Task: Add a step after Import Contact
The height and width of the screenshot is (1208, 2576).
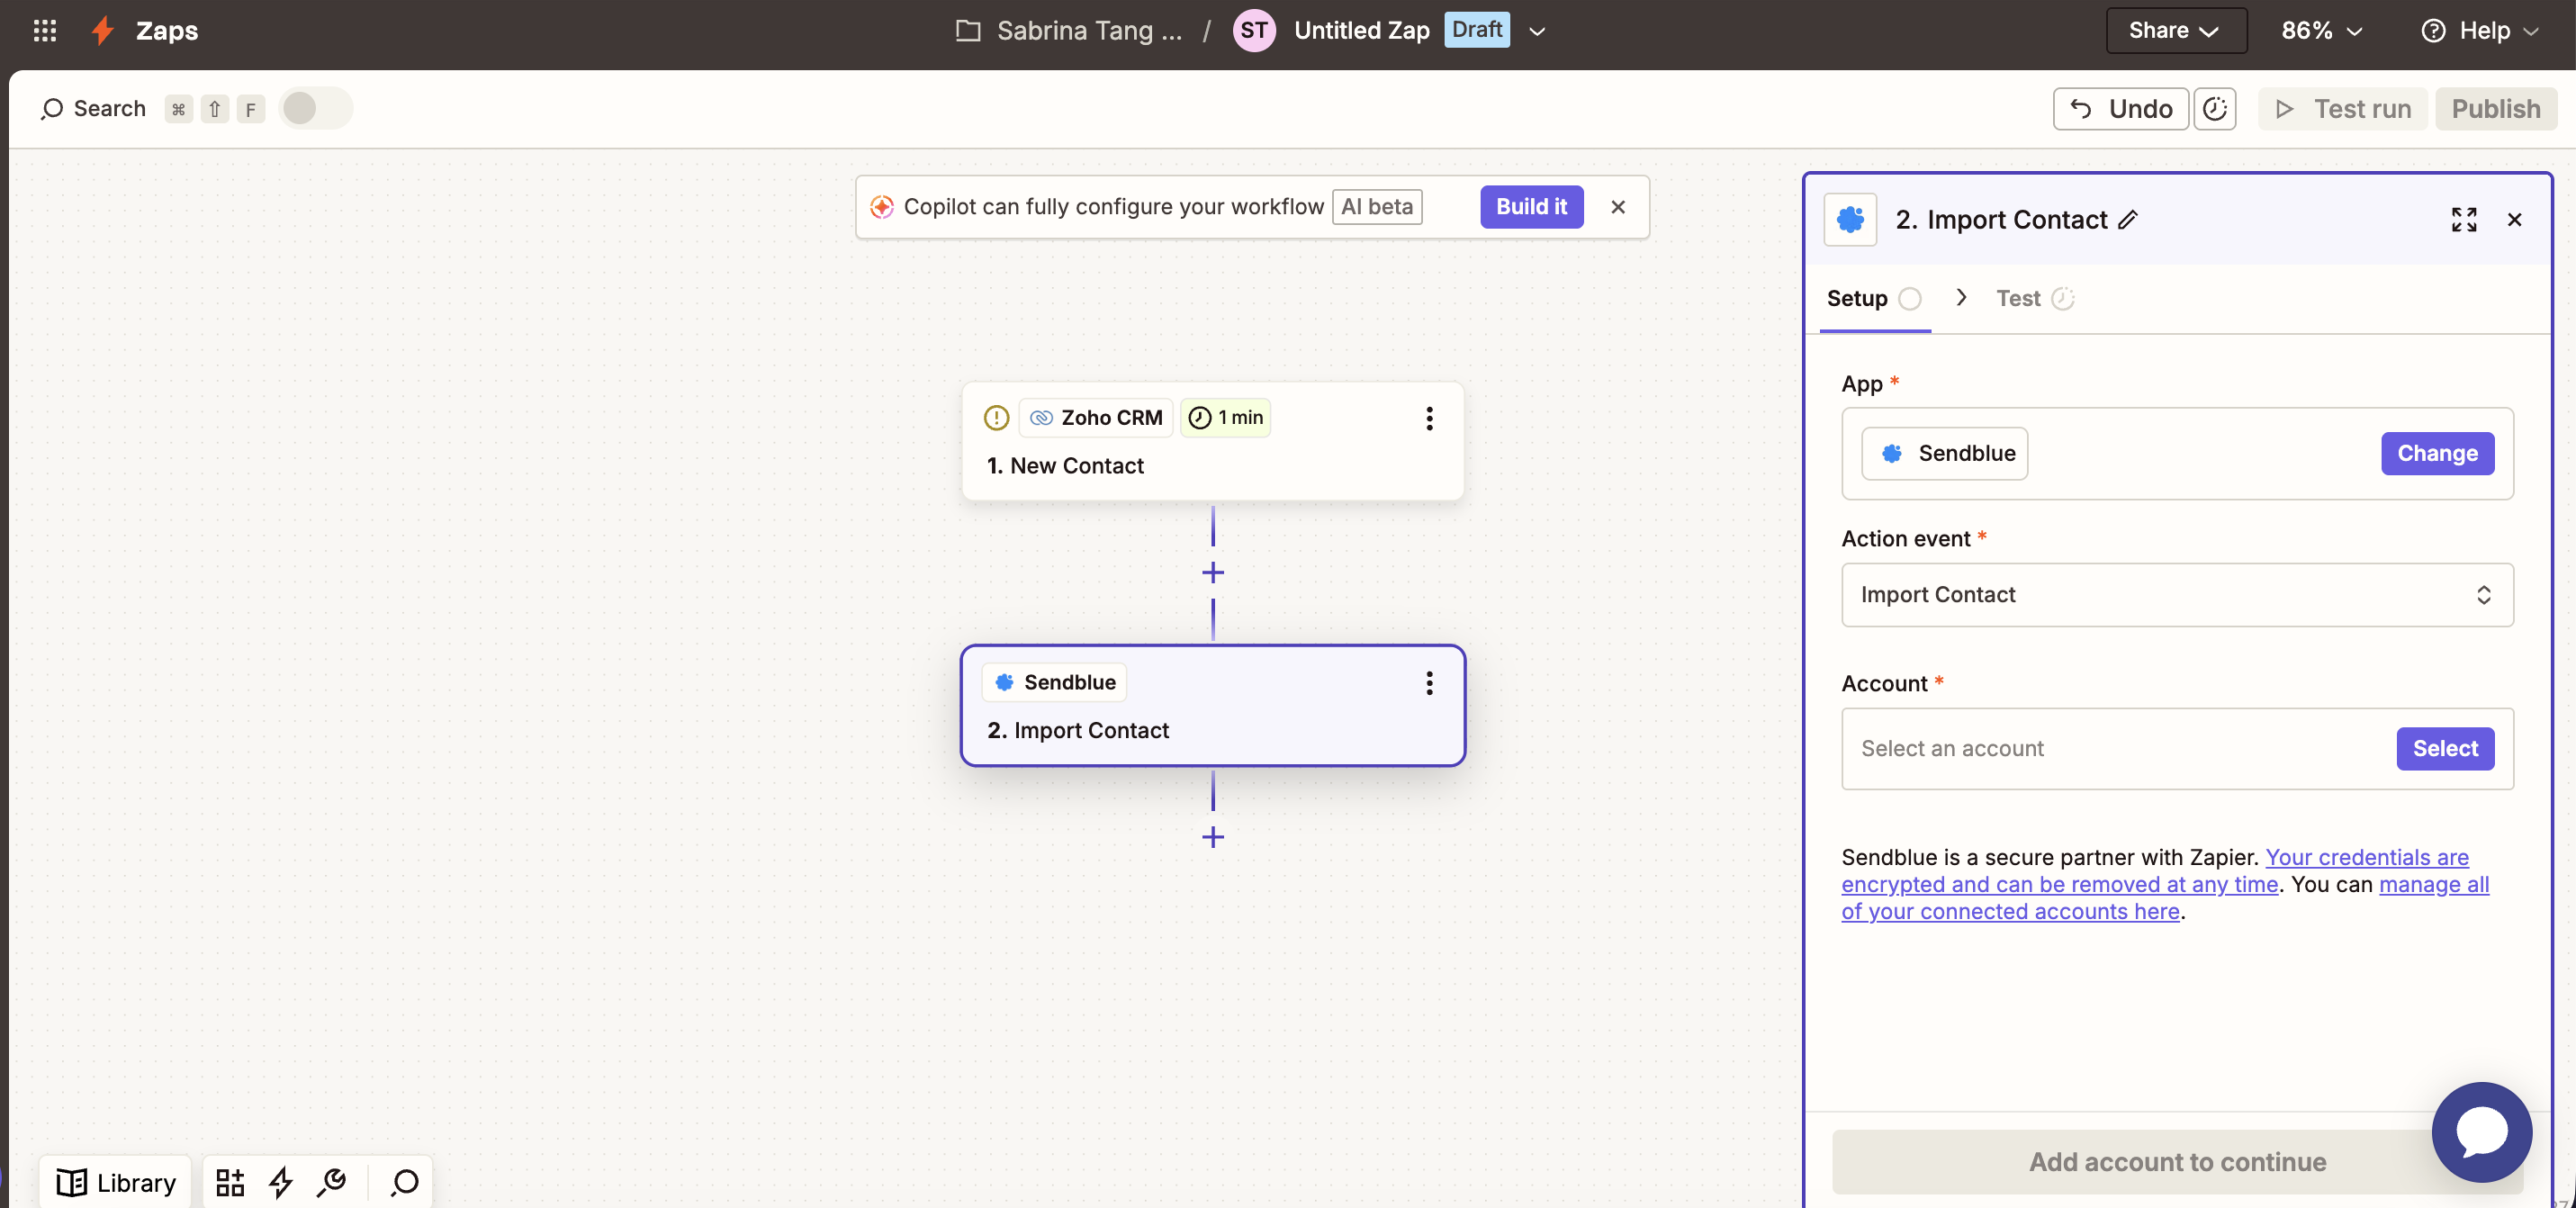Action: [x=1213, y=837]
